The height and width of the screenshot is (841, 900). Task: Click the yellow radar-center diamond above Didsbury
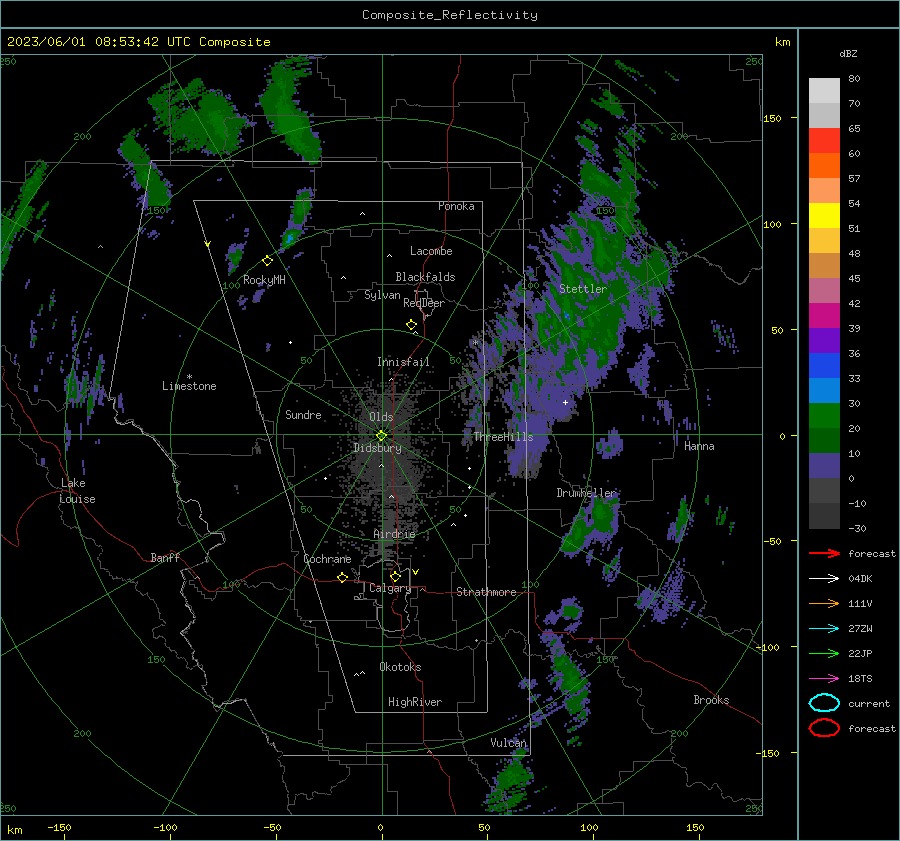pyautogui.click(x=382, y=436)
